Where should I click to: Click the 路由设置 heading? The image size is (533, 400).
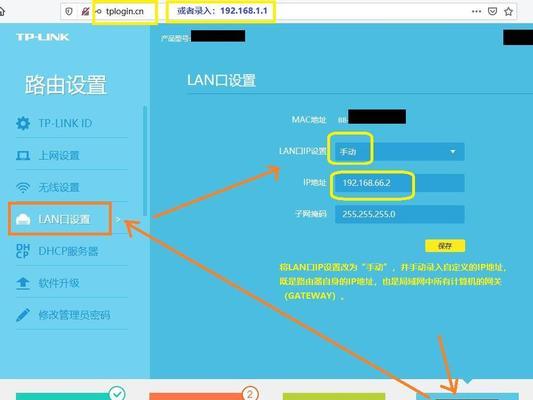[x=66, y=85]
